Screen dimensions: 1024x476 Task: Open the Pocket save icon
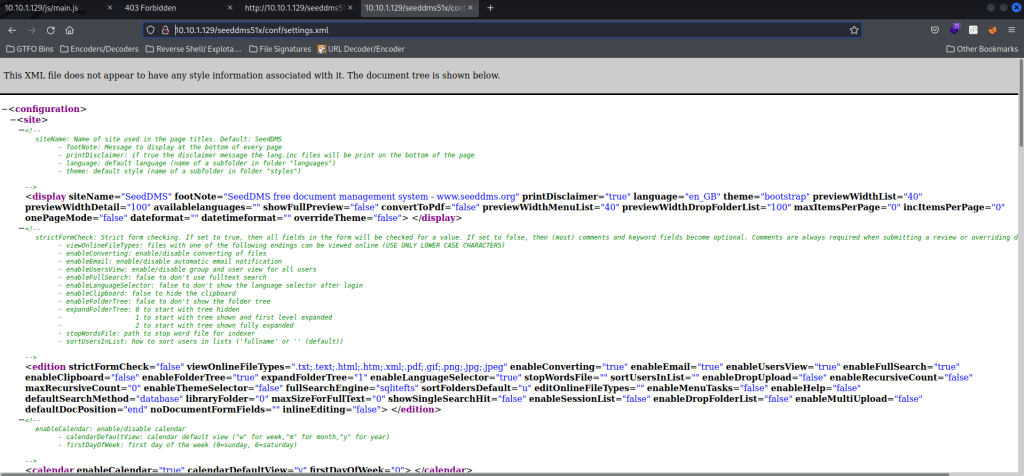[x=934, y=30]
